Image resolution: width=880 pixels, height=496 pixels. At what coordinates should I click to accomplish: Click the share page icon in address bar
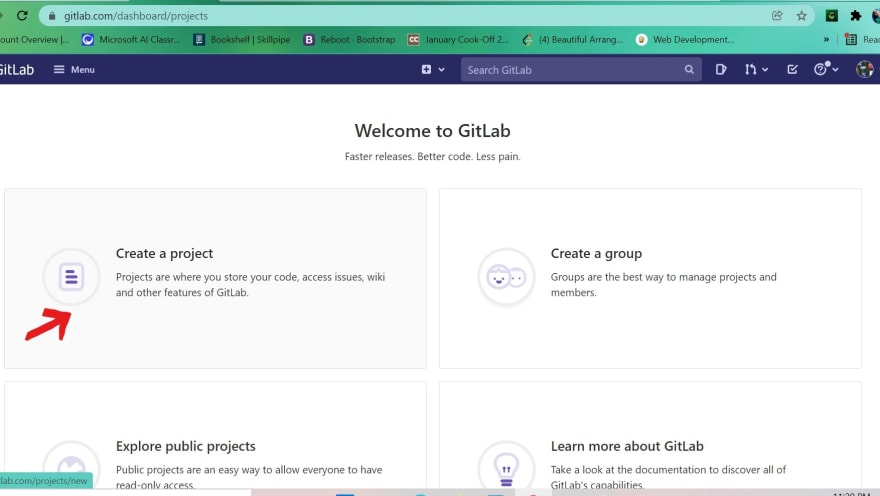tap(777, 16)
